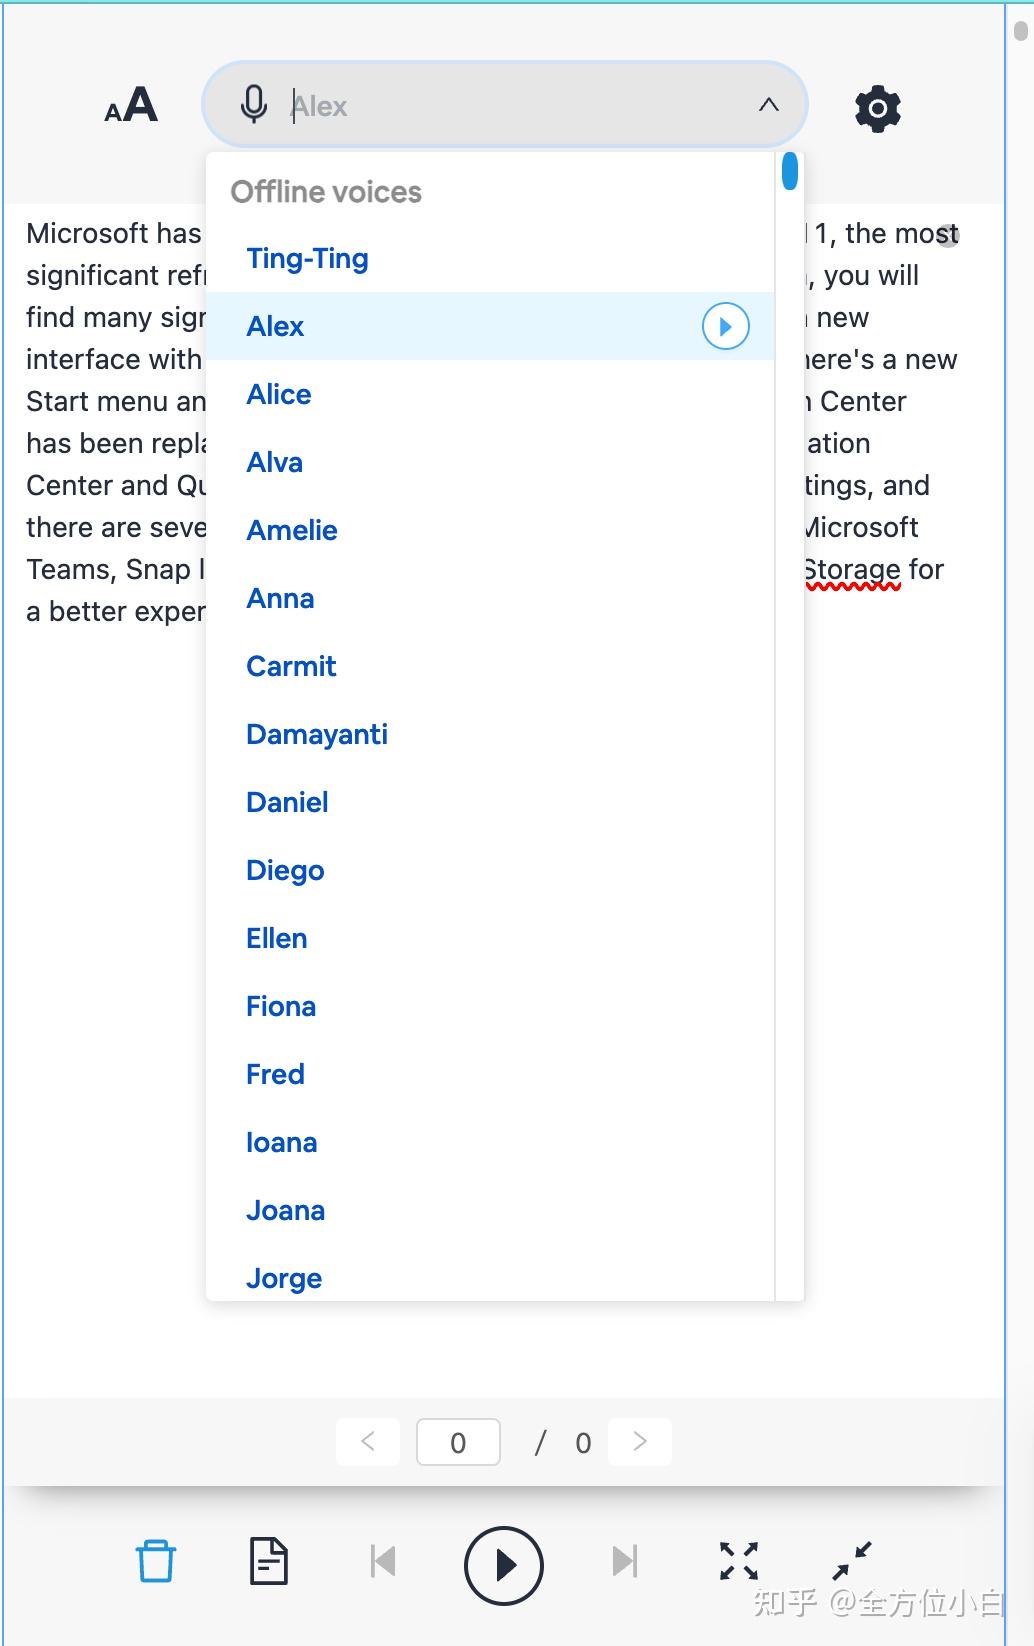Screen dimensions: 1034x1646
Task: Select Amelie in the voices list
Action: click(292, 531)
